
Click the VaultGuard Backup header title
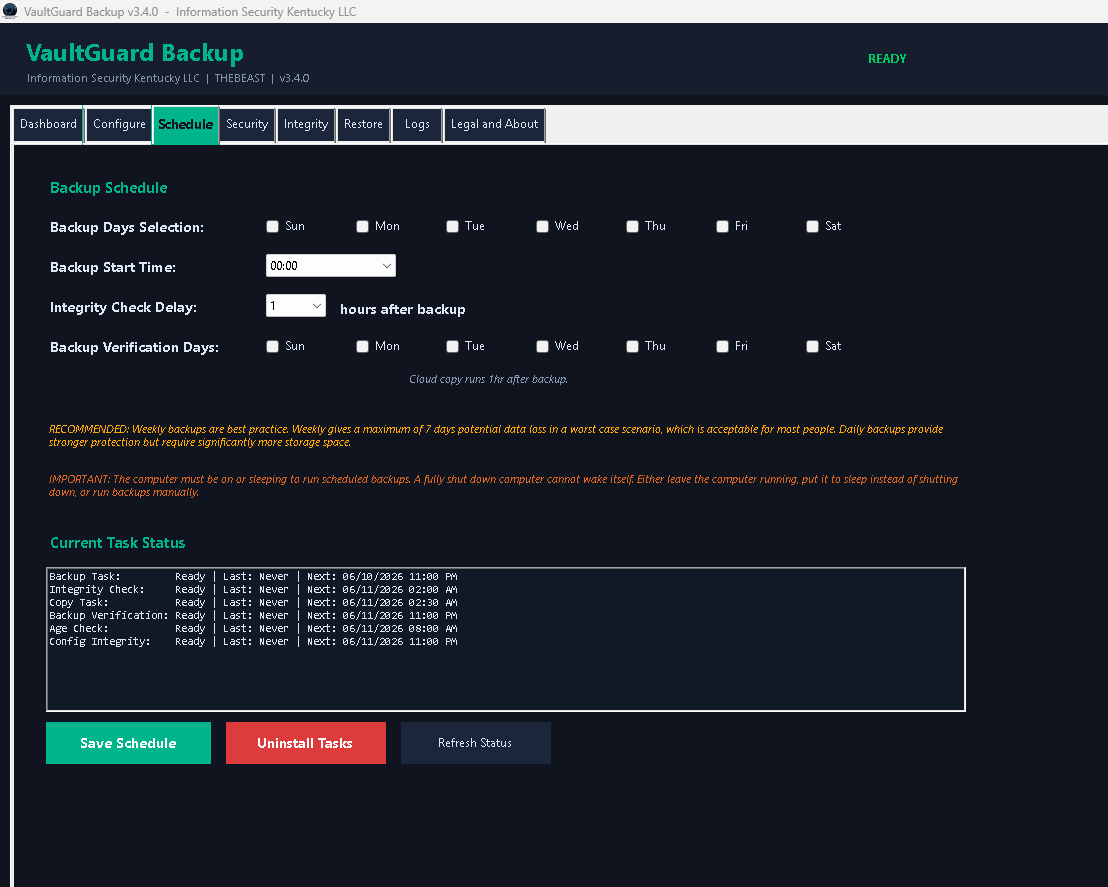[x=135, y=53]
